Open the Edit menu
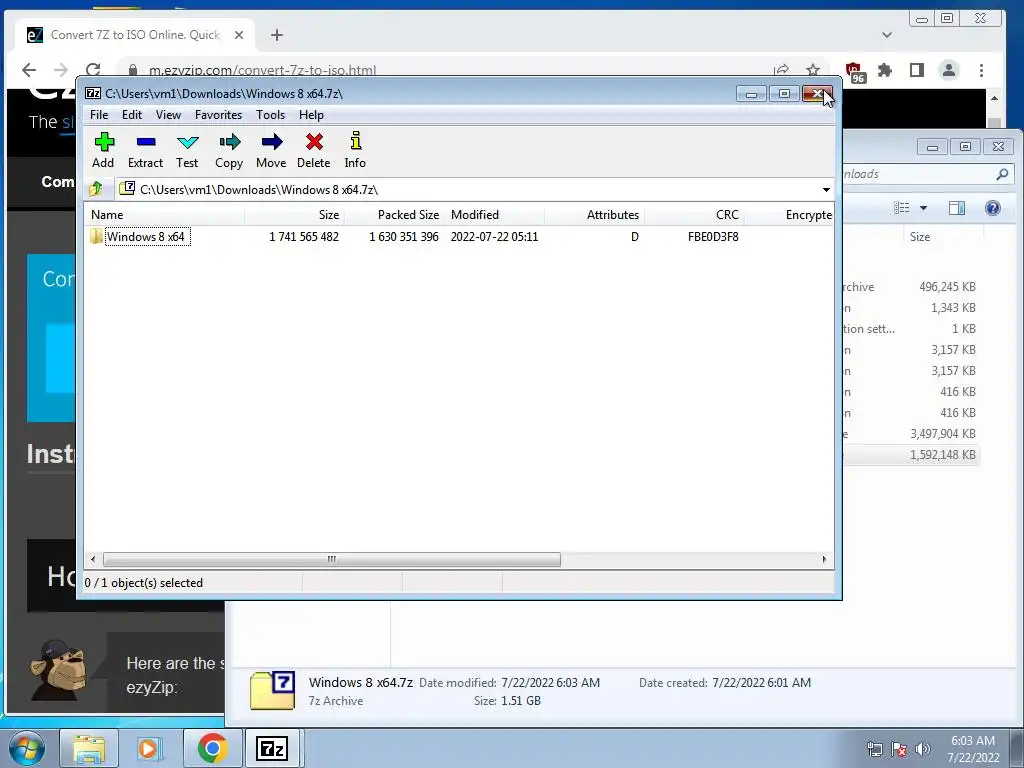The height and width of the screenshot is (768, 1024). click(x=132, y=115)
